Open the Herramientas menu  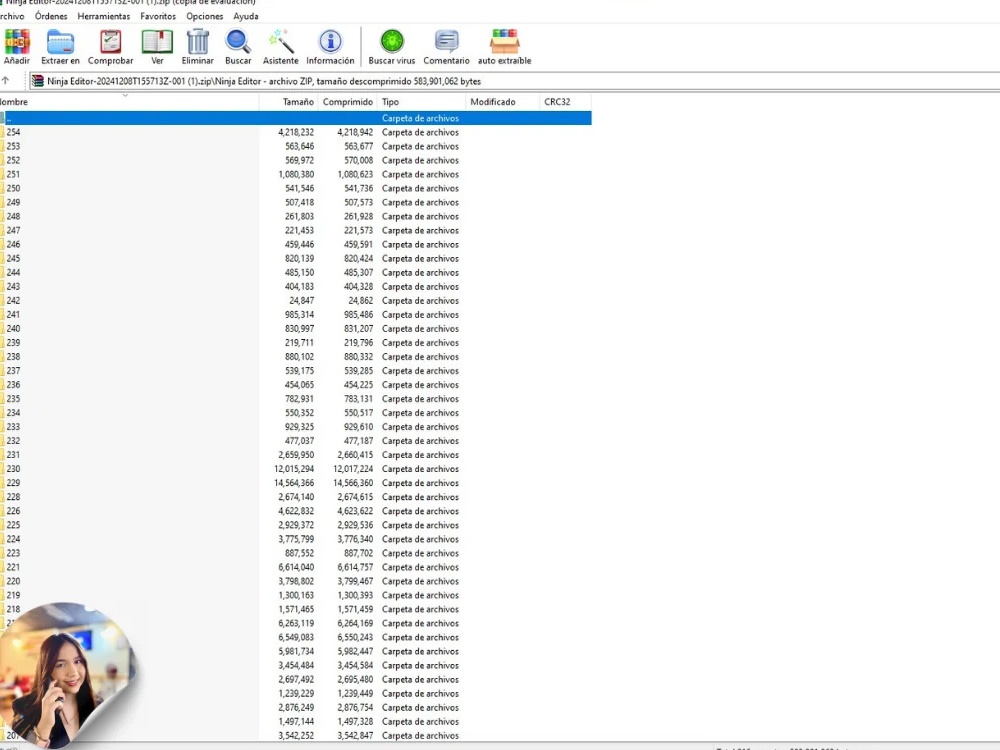[x=104, y=16]
